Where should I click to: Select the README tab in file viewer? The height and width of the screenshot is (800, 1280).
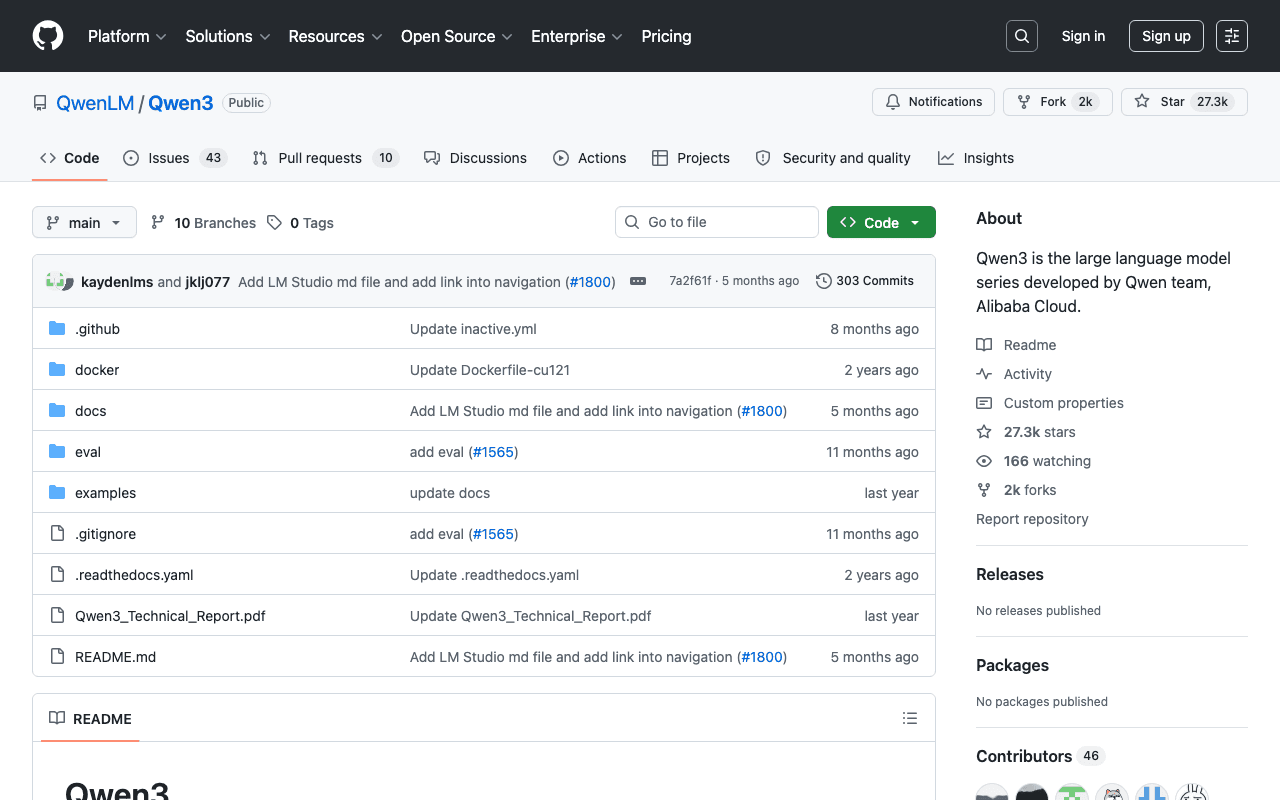[90, 718]
